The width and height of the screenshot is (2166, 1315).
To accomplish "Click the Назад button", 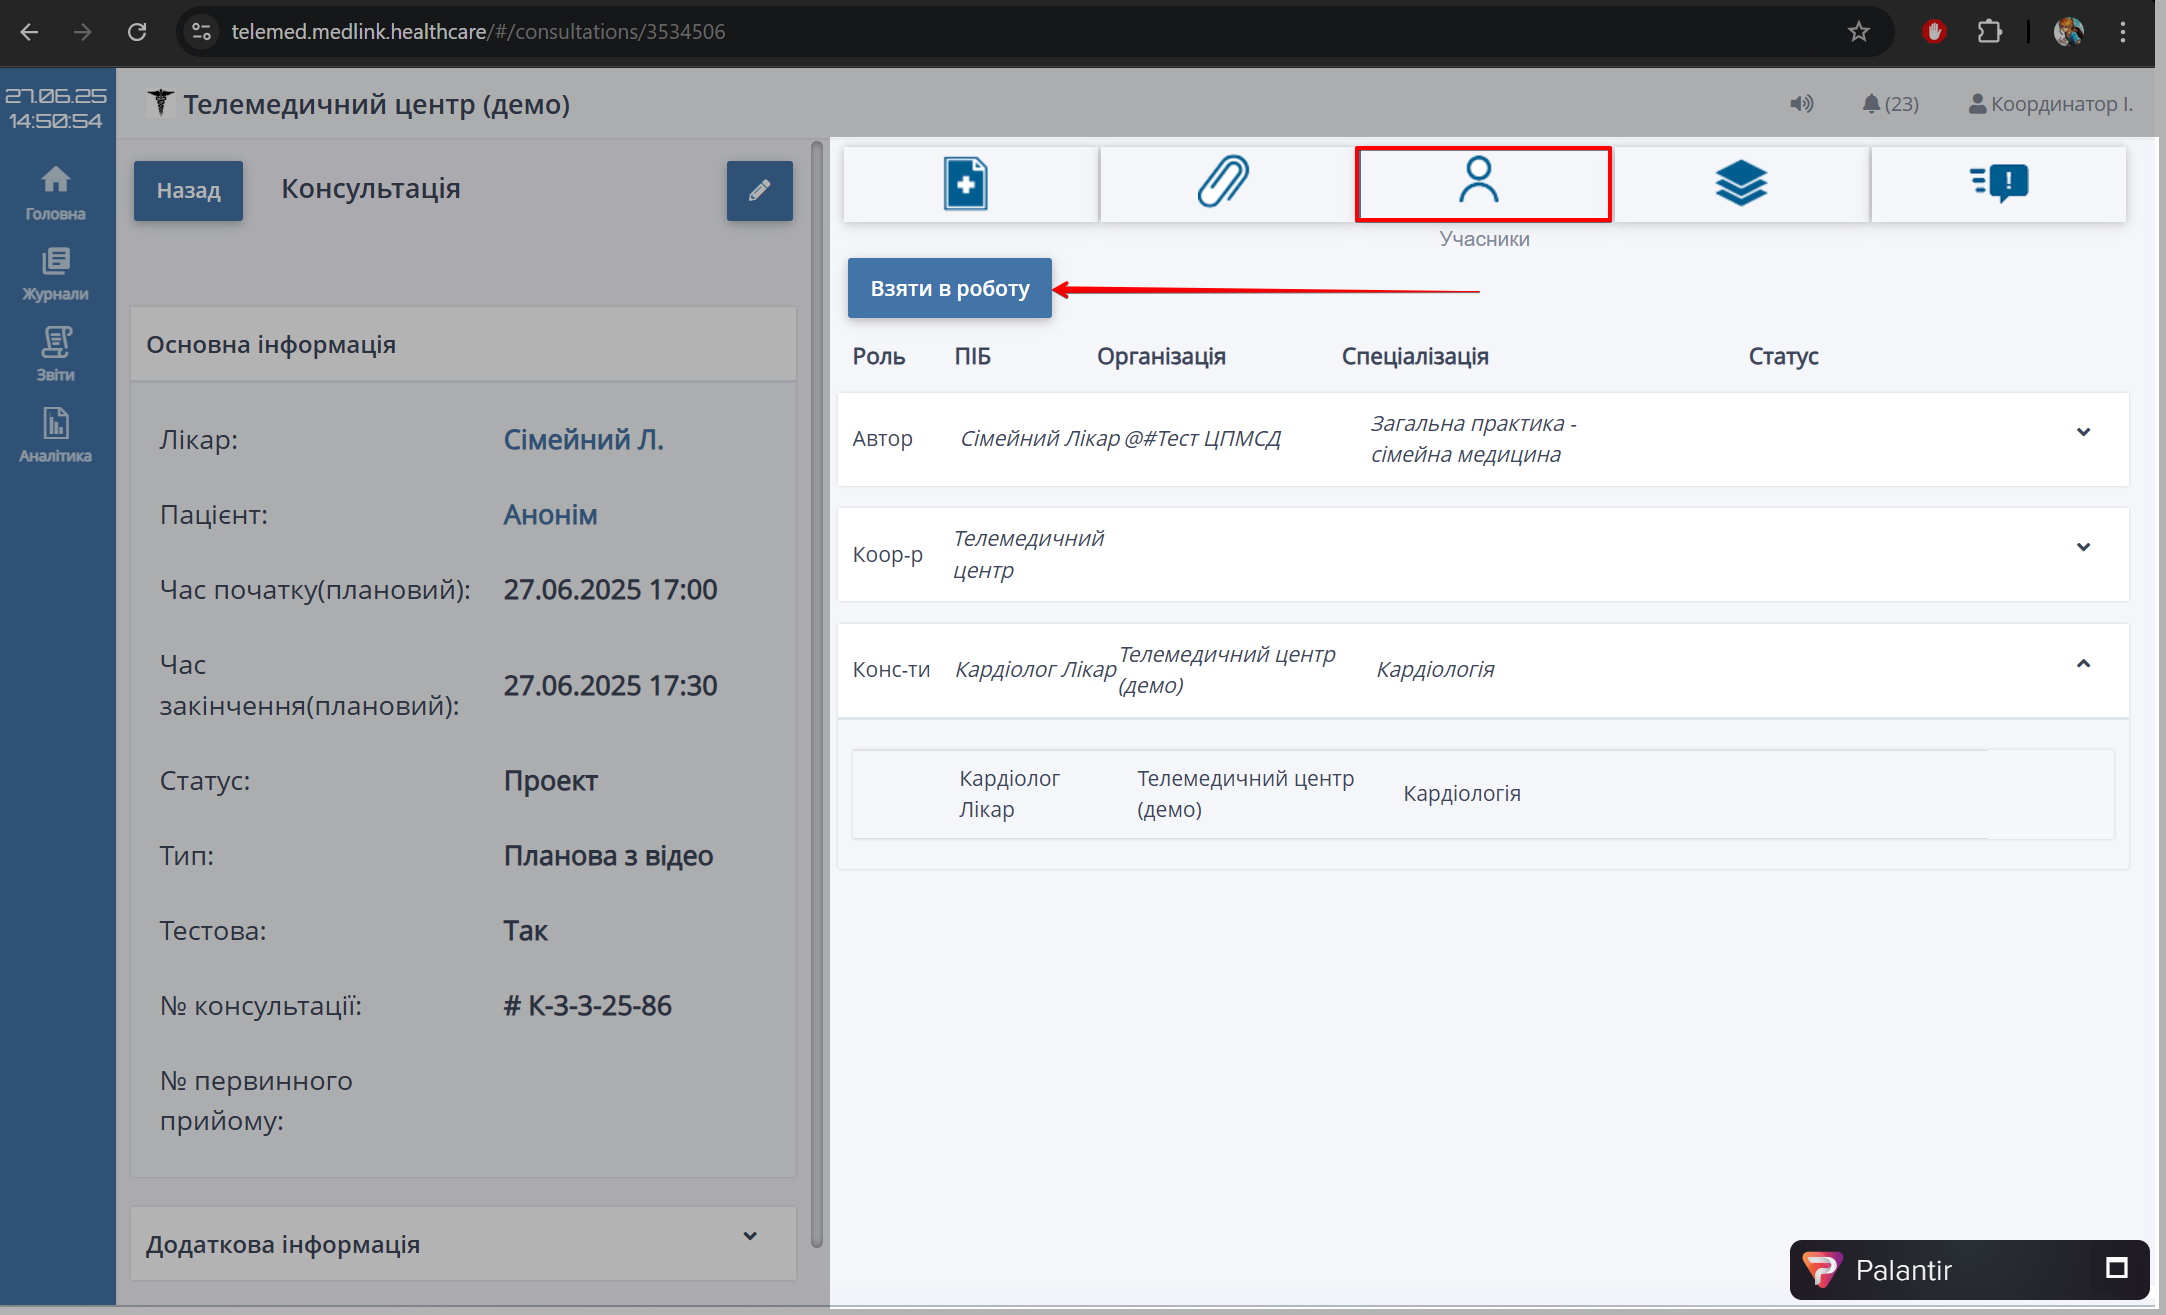I will [188, 191].
